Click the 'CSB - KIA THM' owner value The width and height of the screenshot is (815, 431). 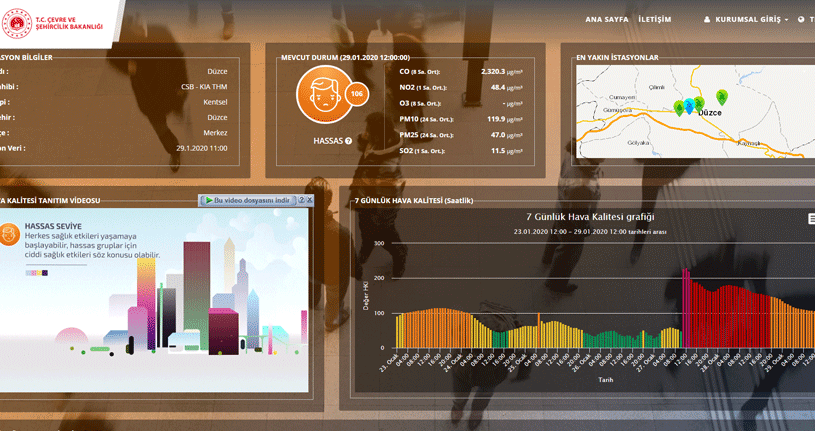[204, 87]
